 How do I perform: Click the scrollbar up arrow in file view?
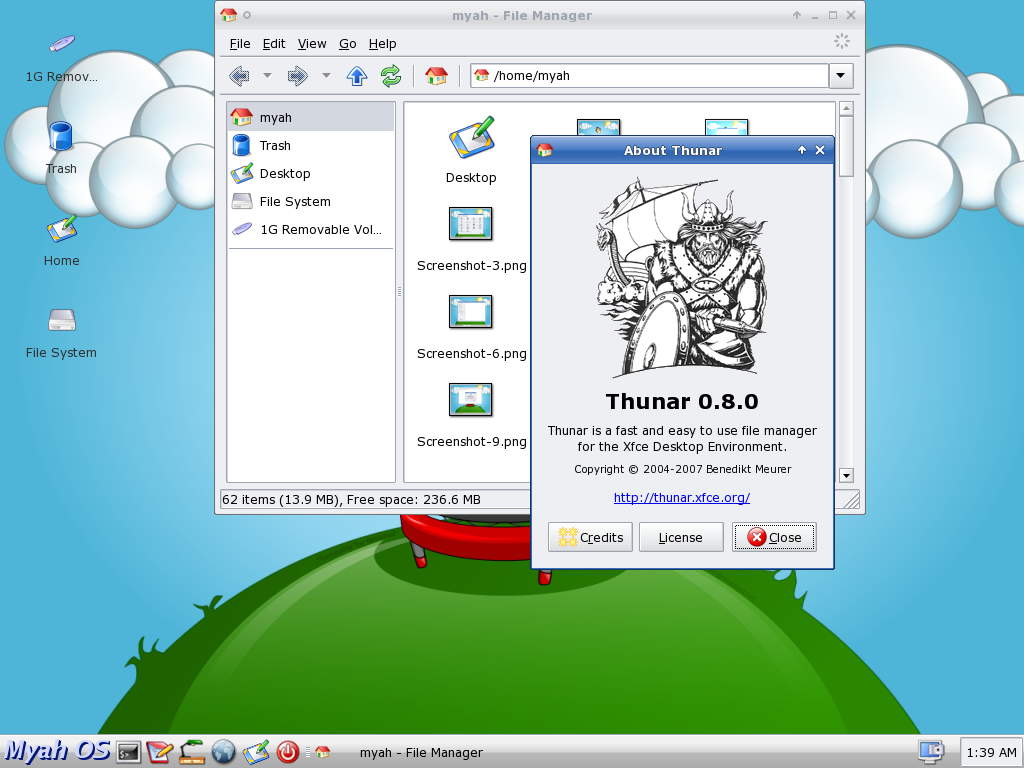coord(846,108)
